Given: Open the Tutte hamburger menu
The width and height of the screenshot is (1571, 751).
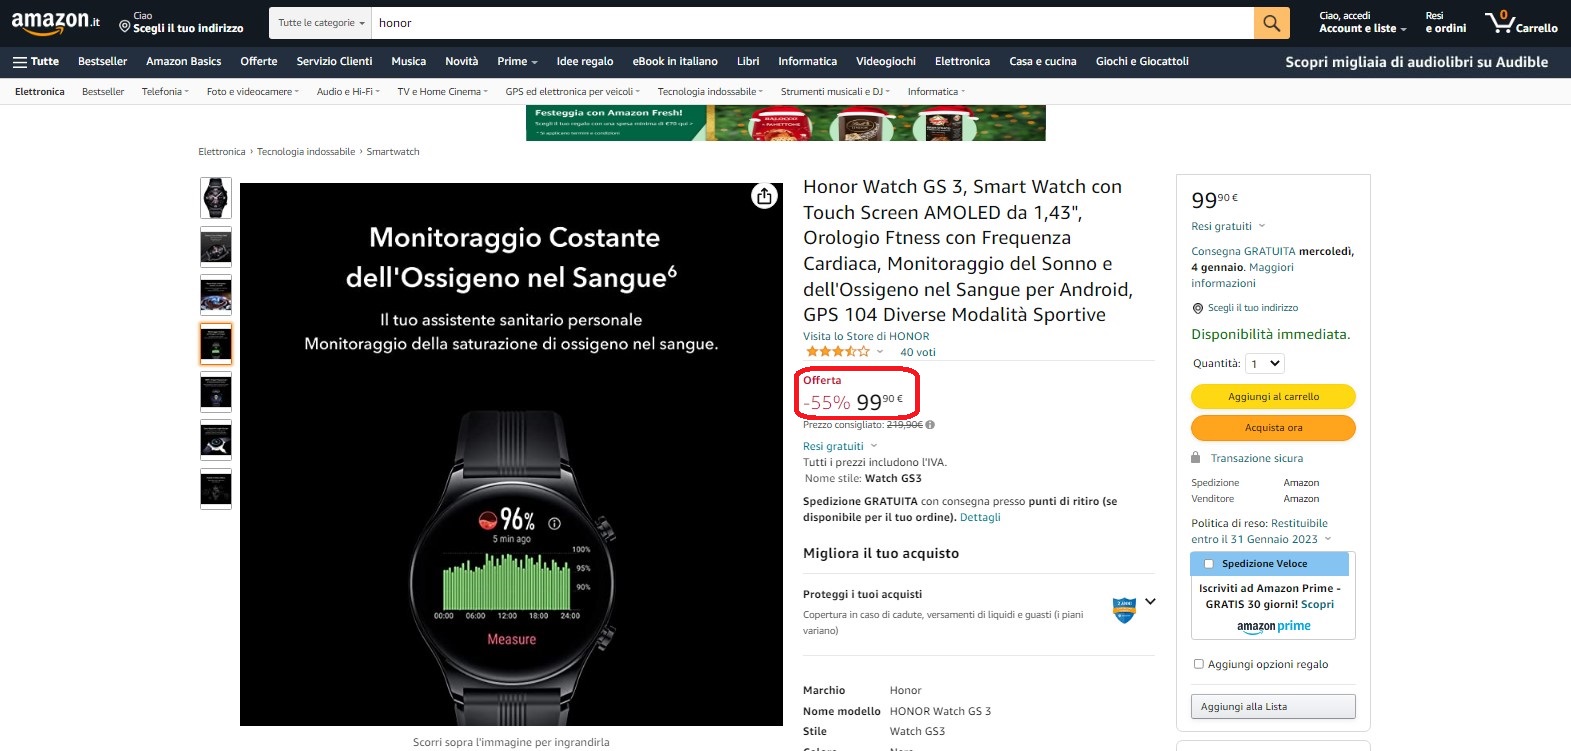Looking at the screenshot, I should pos(35,61).
